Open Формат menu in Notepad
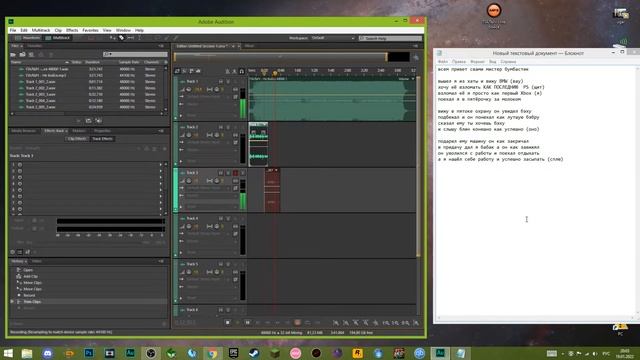This screenshot has width=640, height=360. pyautogui.click(x=477, y=62)
